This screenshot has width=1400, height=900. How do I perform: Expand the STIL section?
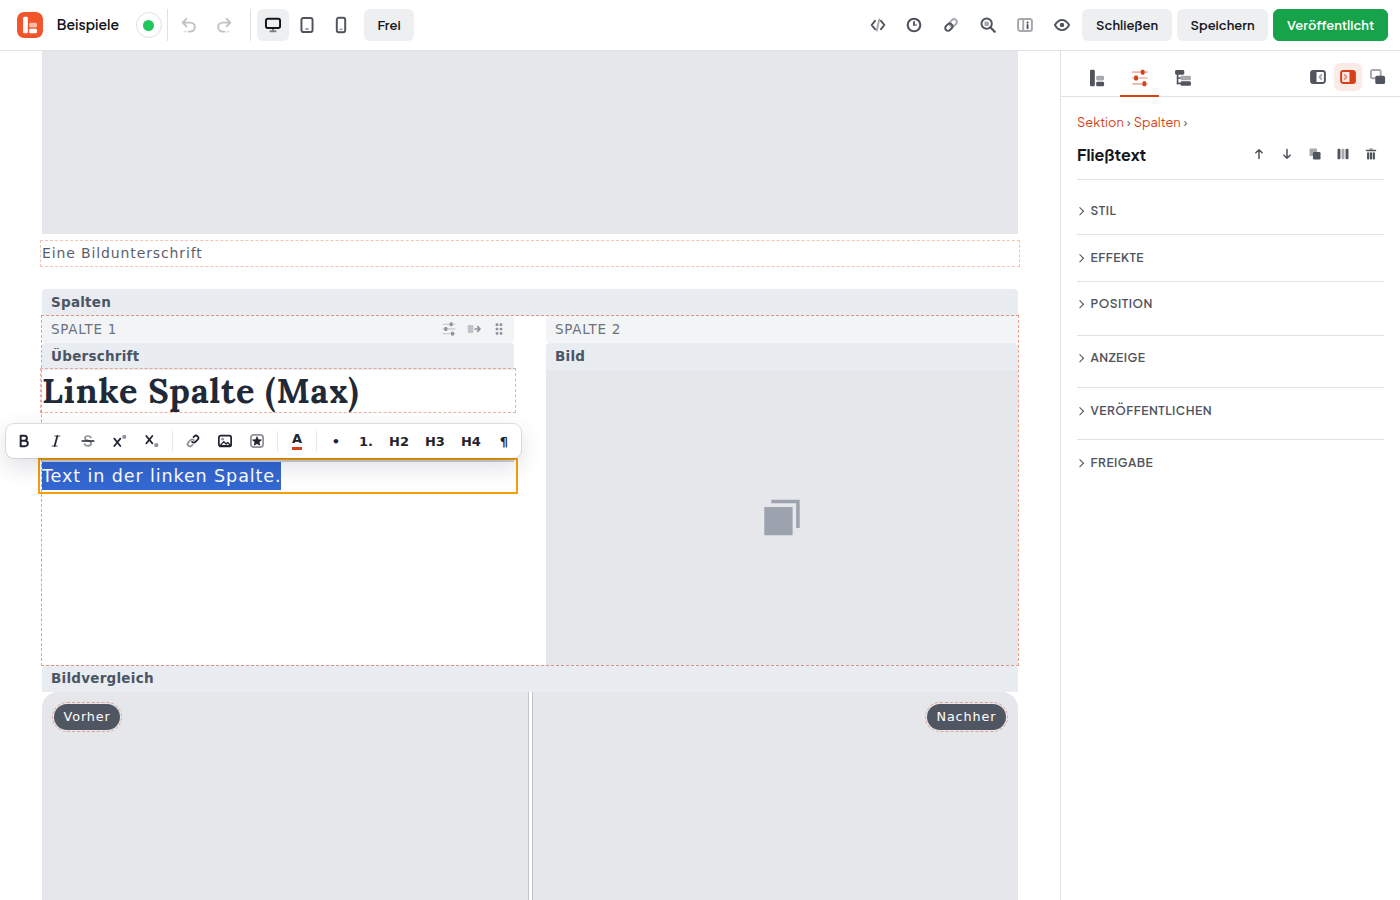tap(1230, 211)
